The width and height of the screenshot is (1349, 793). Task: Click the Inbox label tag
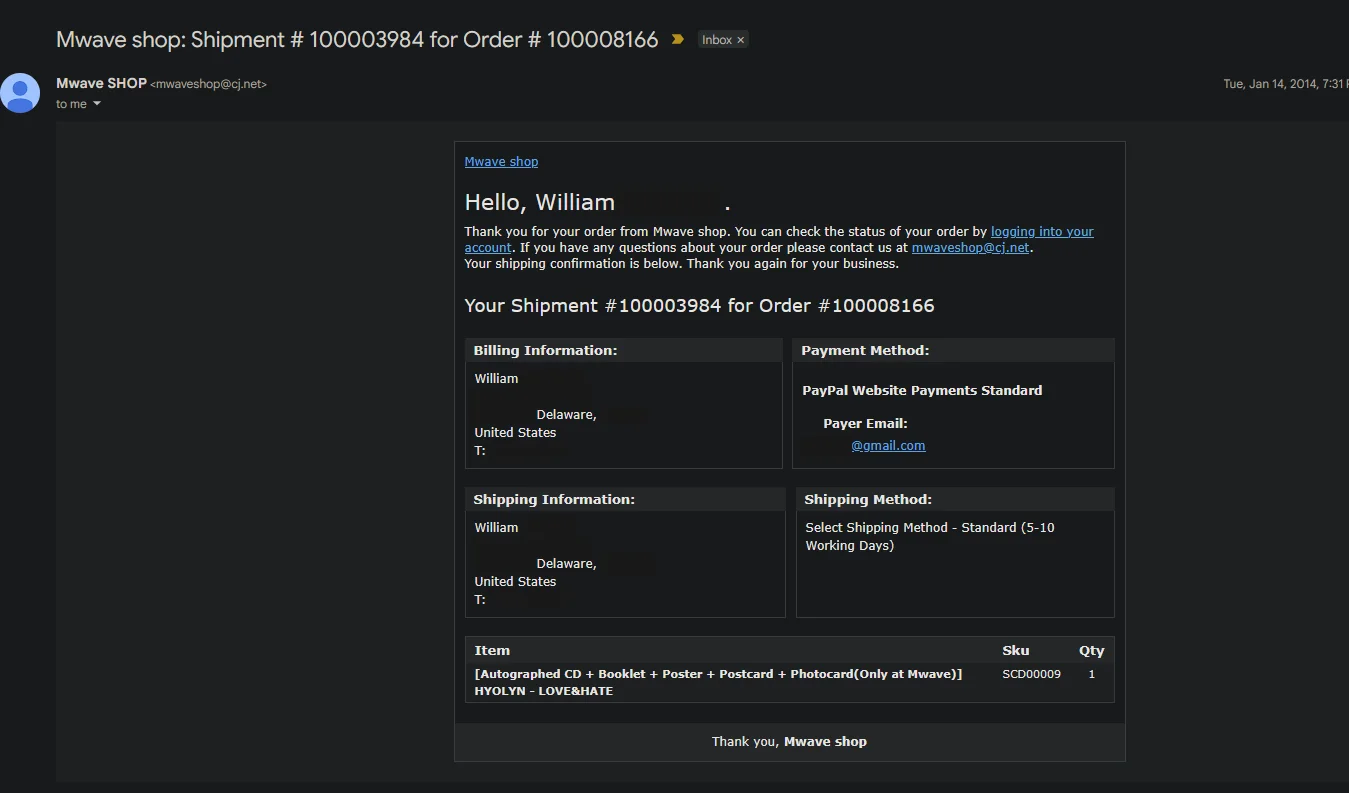click(717, 40)
